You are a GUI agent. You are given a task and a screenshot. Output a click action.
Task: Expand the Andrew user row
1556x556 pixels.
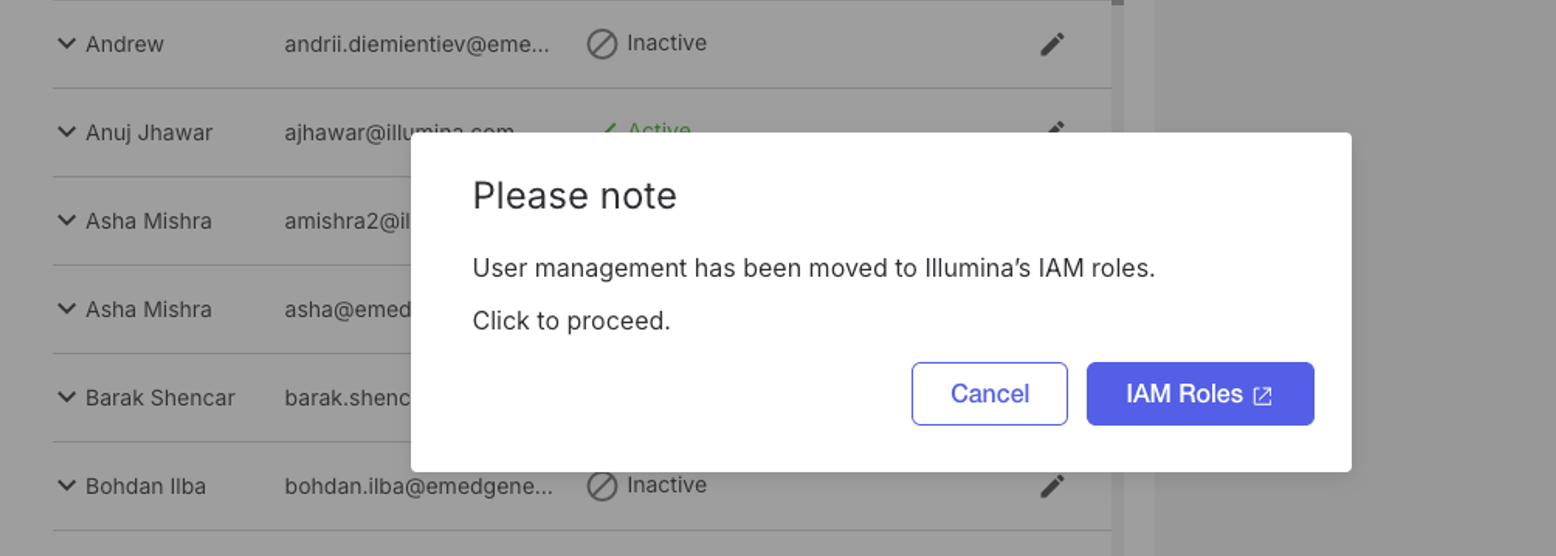67,44
